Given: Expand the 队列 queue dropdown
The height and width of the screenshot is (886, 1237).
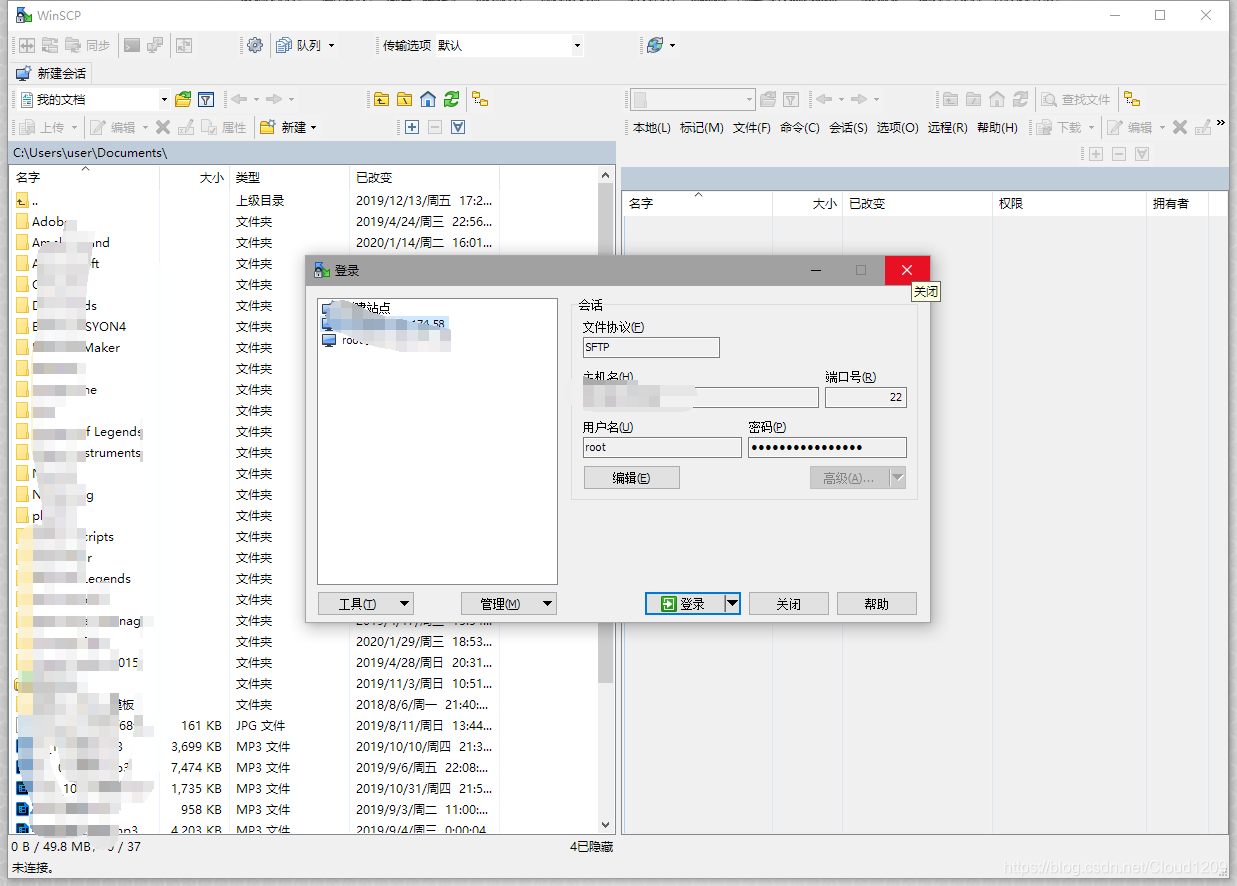Looking at the screenshot, I should [331, 45].
